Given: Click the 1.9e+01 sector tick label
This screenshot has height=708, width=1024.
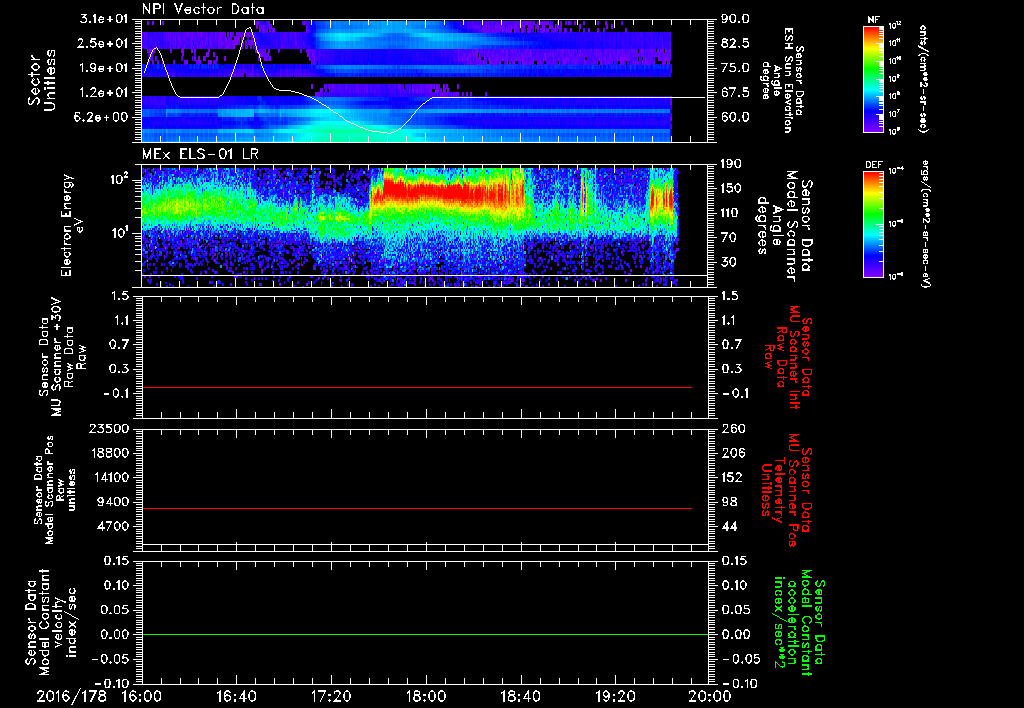Looking at the screenshot, I should pyautogui.click(x=105, y=68).
